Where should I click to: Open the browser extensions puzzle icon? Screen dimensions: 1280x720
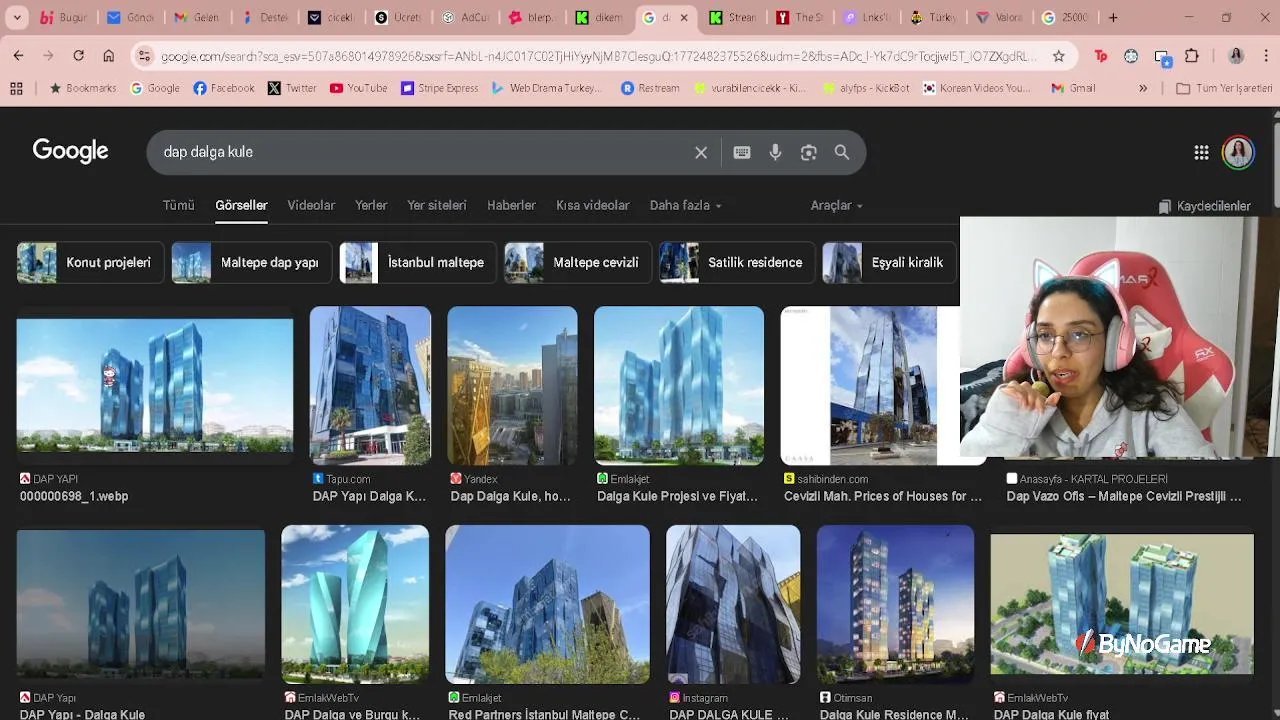point(1192,56)
